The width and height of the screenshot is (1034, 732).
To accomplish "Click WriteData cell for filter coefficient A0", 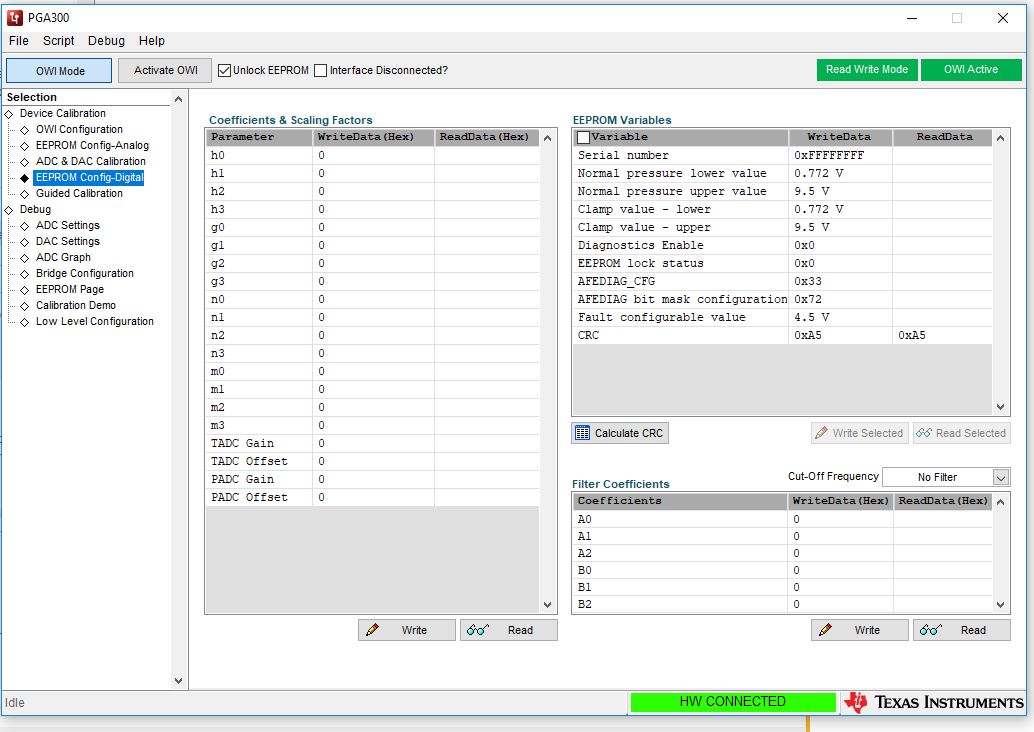I will point(841,520).
